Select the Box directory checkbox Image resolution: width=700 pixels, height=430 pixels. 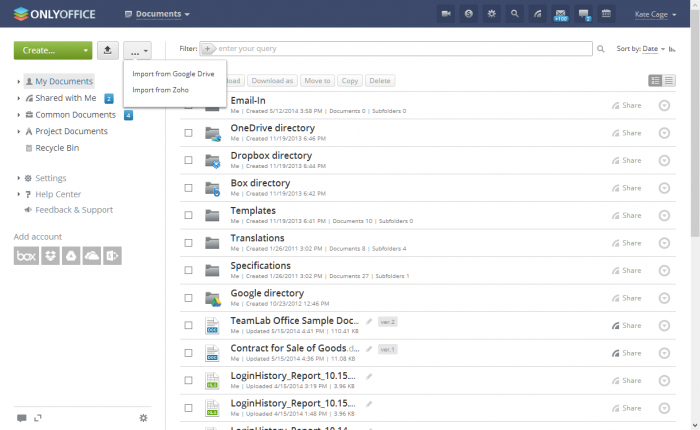click(x=188, y=188)
